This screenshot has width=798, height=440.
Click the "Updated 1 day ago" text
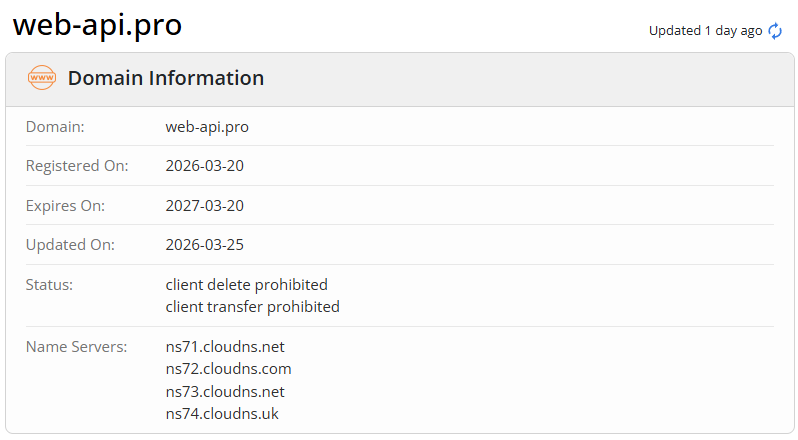705,31
